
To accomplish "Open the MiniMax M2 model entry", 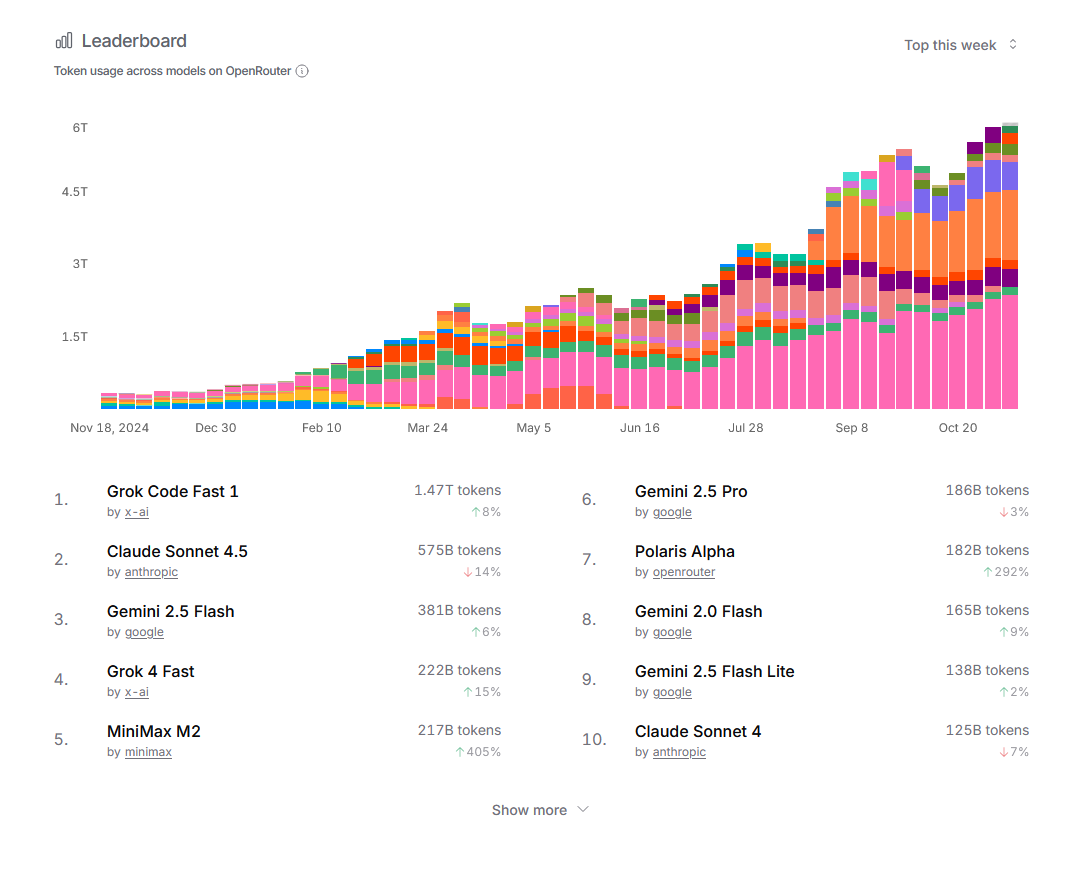I will point(153,731).
